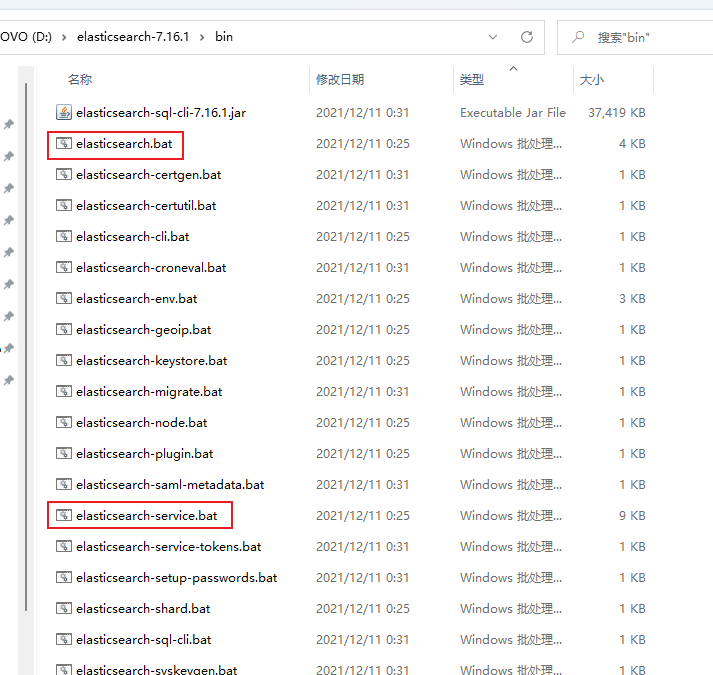Expand the chevron after elasticsearch-7.16.1
Image resolution: width=713 pixels, height=675 pixels.
[x=202, y=37]
